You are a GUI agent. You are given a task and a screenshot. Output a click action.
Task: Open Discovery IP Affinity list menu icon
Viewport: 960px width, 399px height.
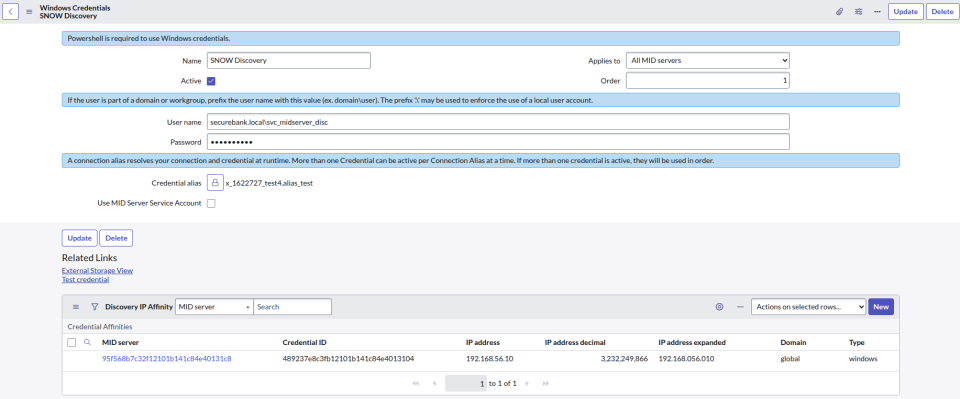pos(76,307)
